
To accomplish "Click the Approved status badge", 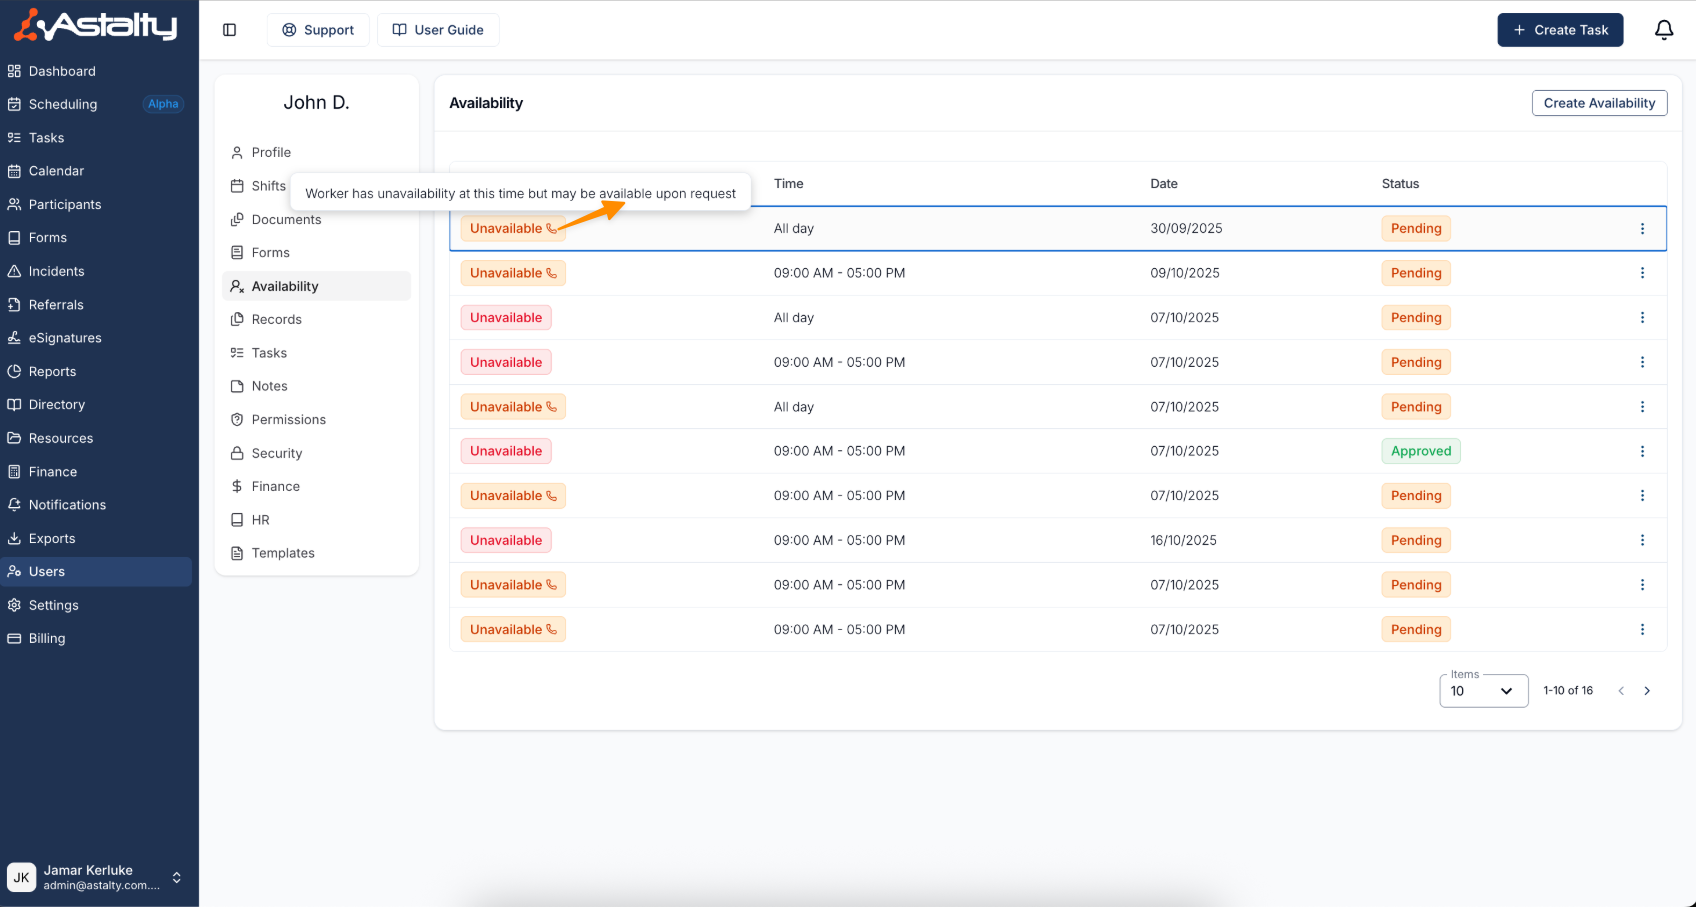I will [x=1420, y=452].
